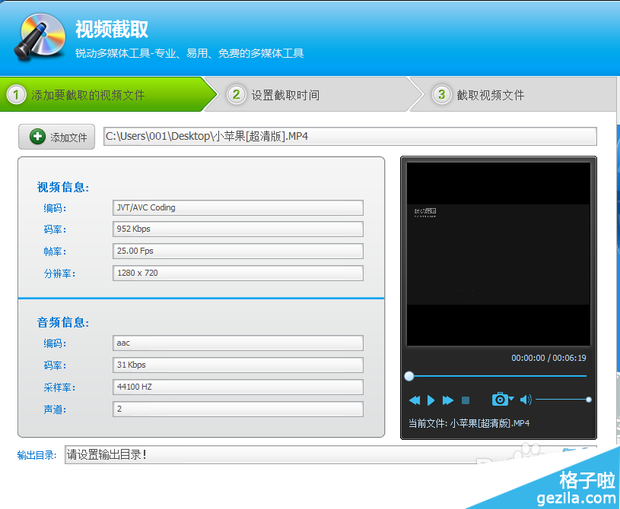Image resolution: width=620 pixels, height=509 pixels.
Task: Click the audio channels value 2
Action: click(238, 409)
